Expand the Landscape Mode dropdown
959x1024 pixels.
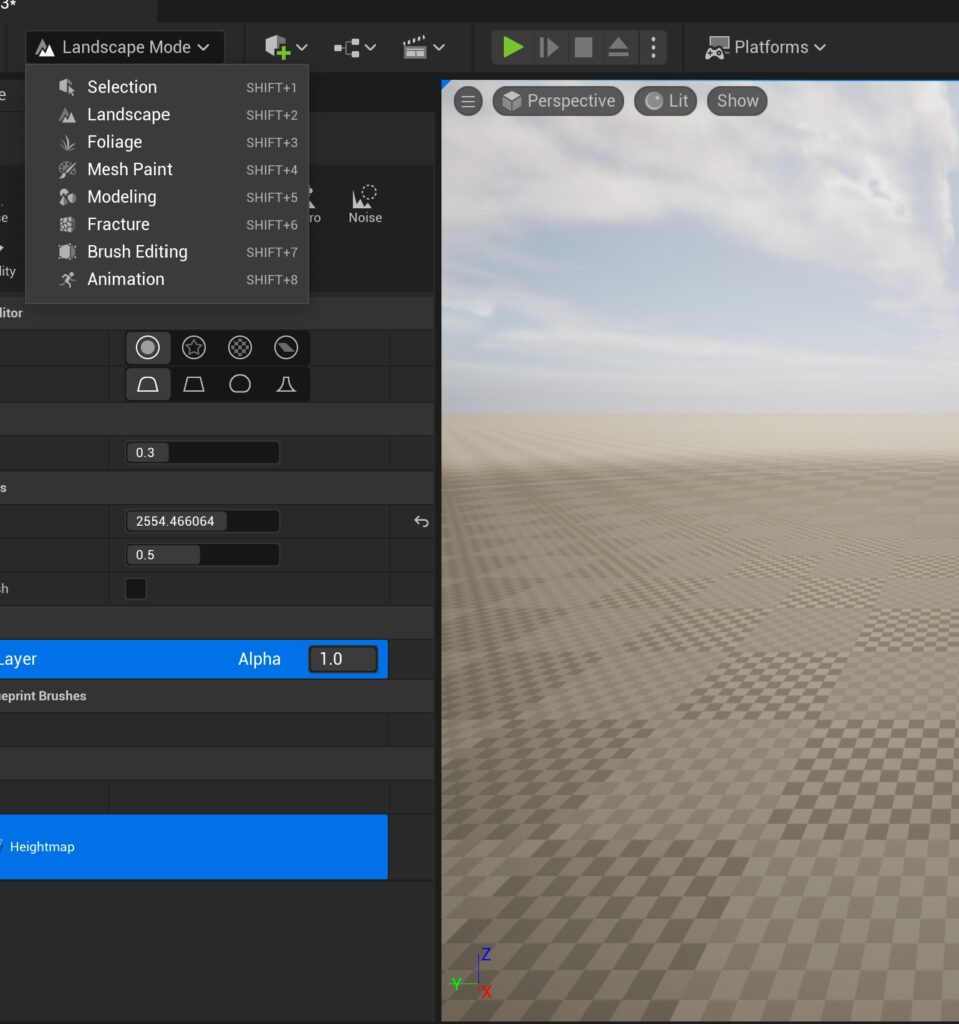pos(125,47)
